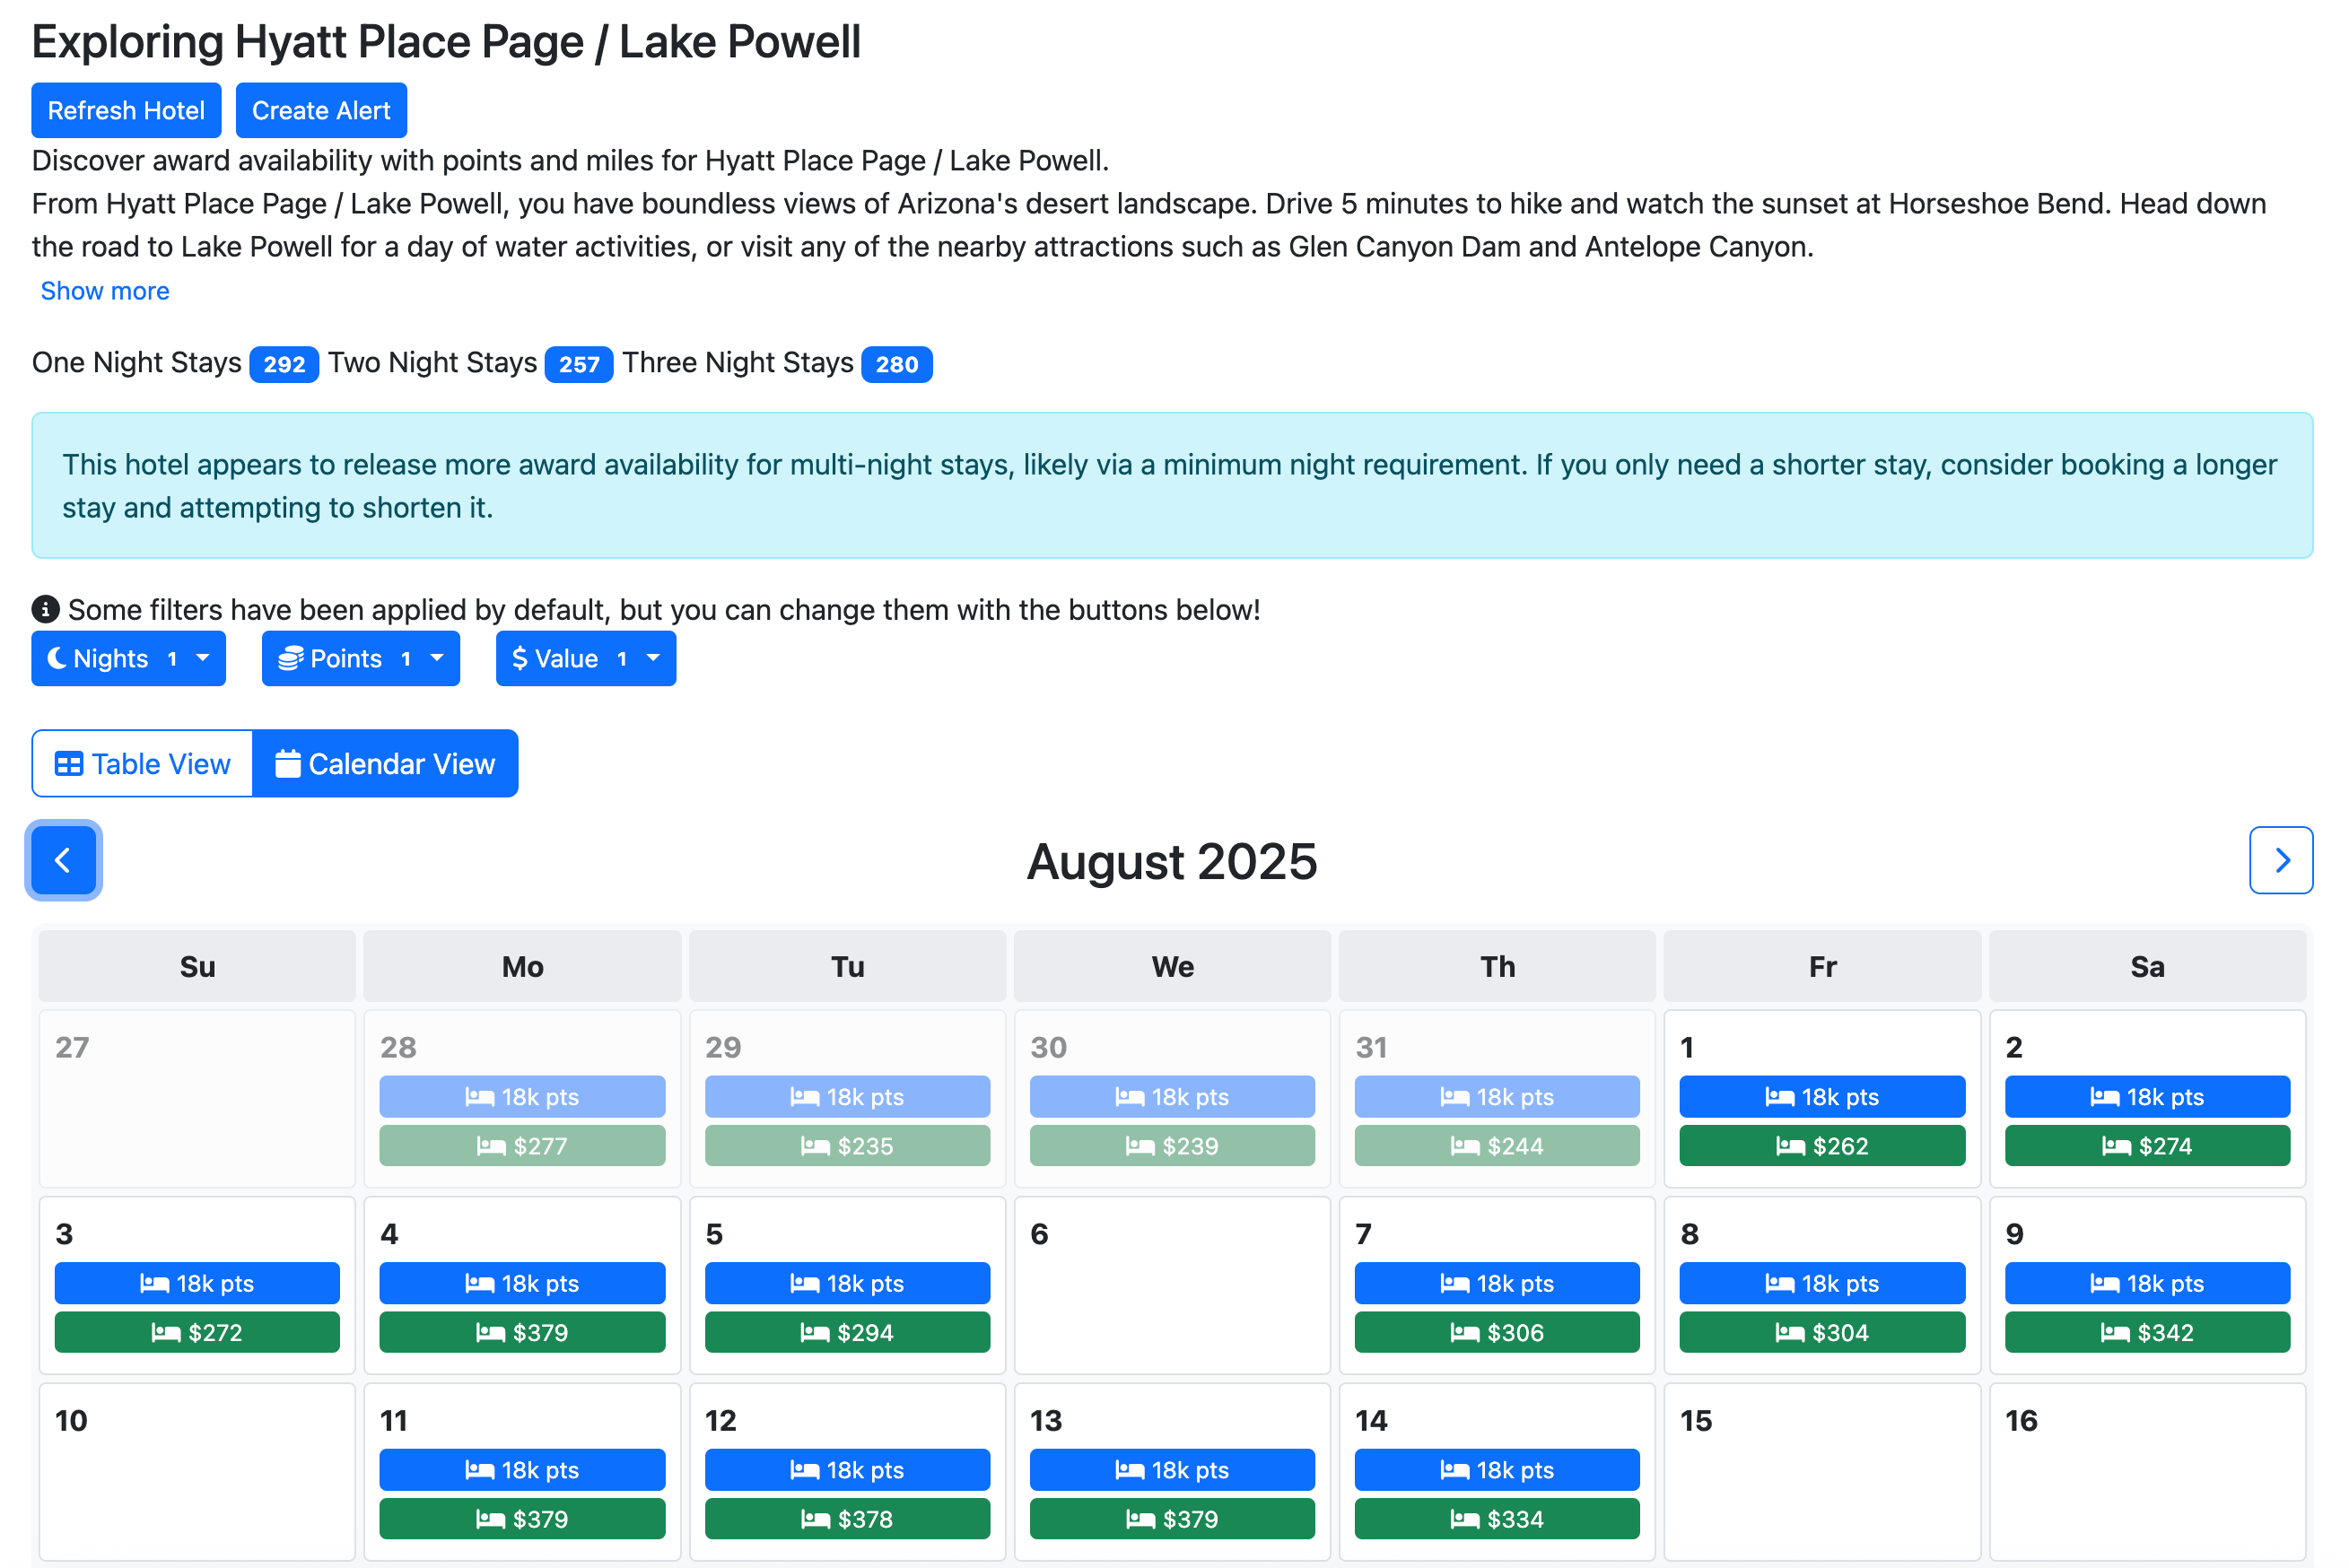Select faded 18k pts on July 28

522,1097
